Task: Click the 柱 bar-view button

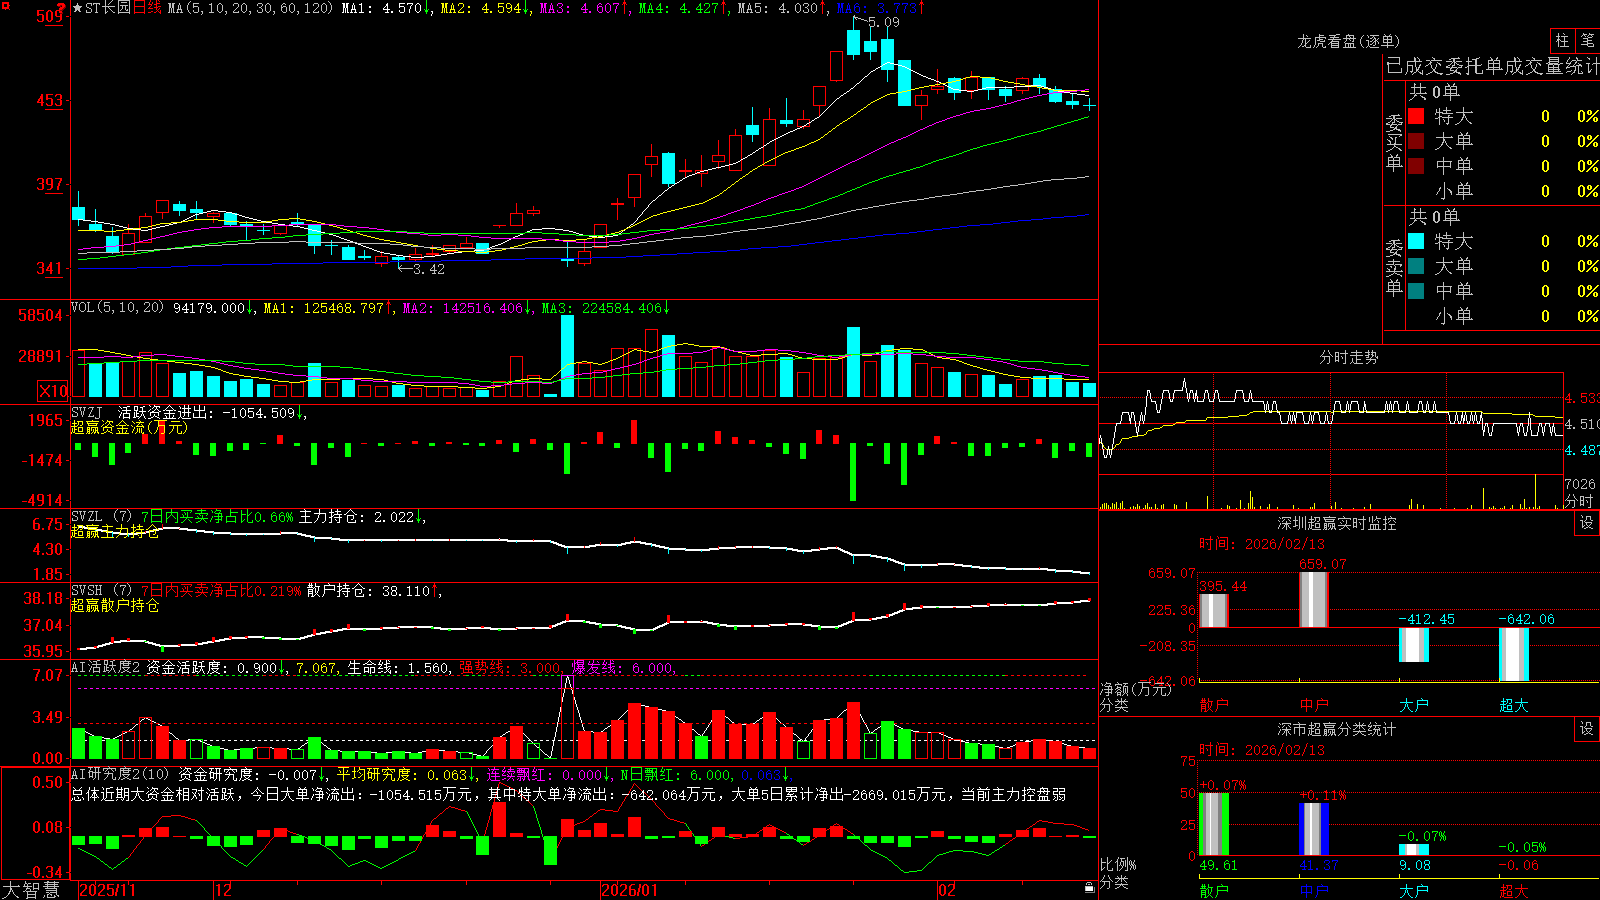Action: point(1562,41)
